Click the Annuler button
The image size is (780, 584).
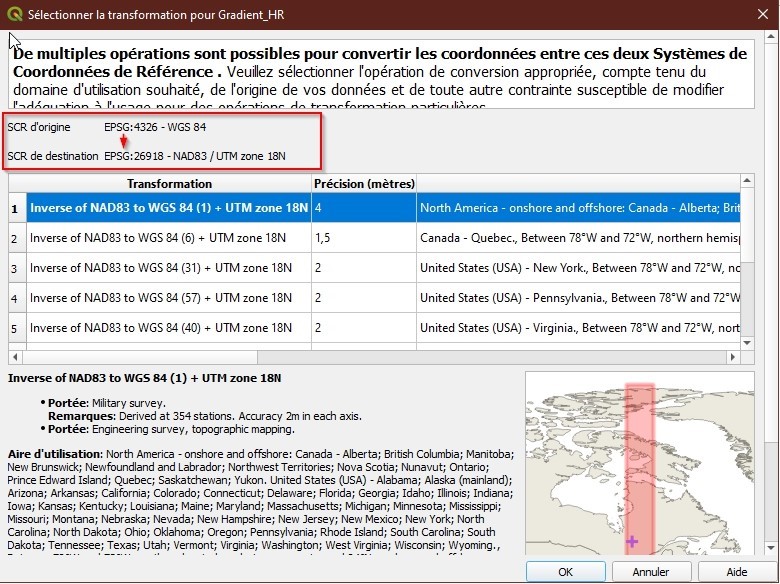(x=651, y=572)
